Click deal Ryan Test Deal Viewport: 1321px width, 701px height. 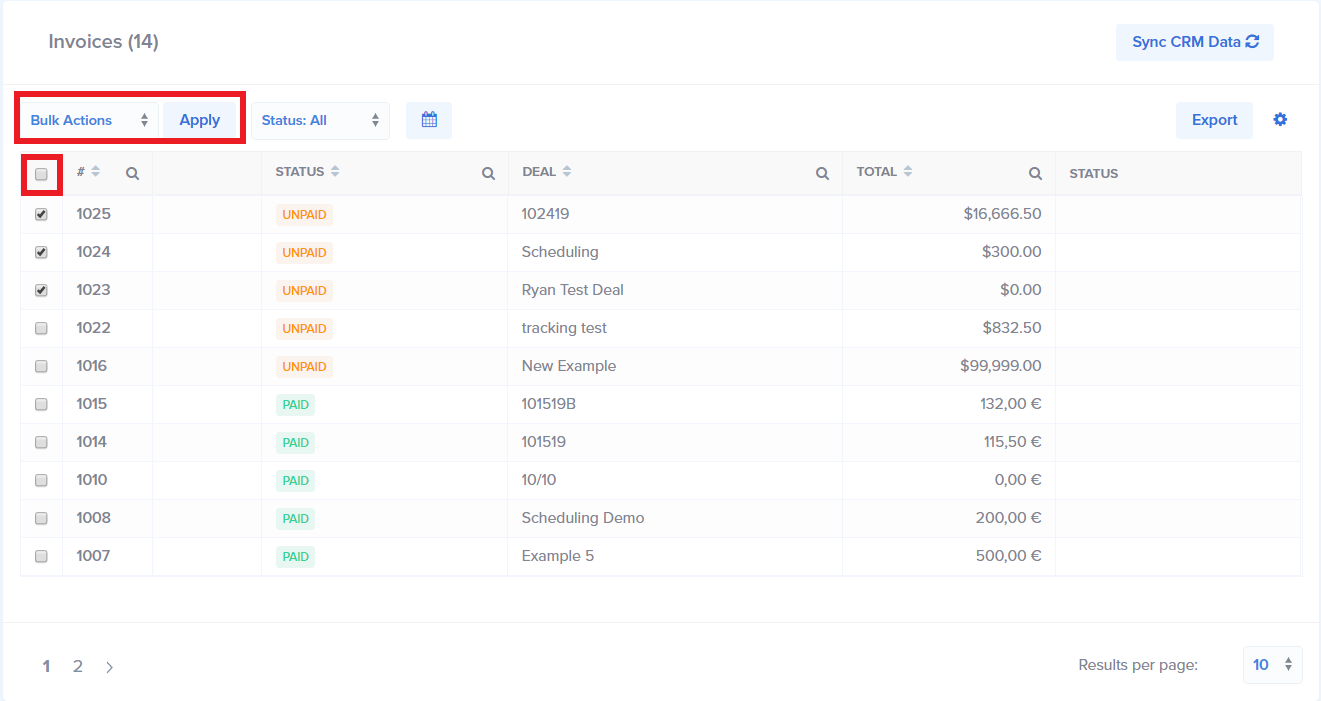coord(572,290)
